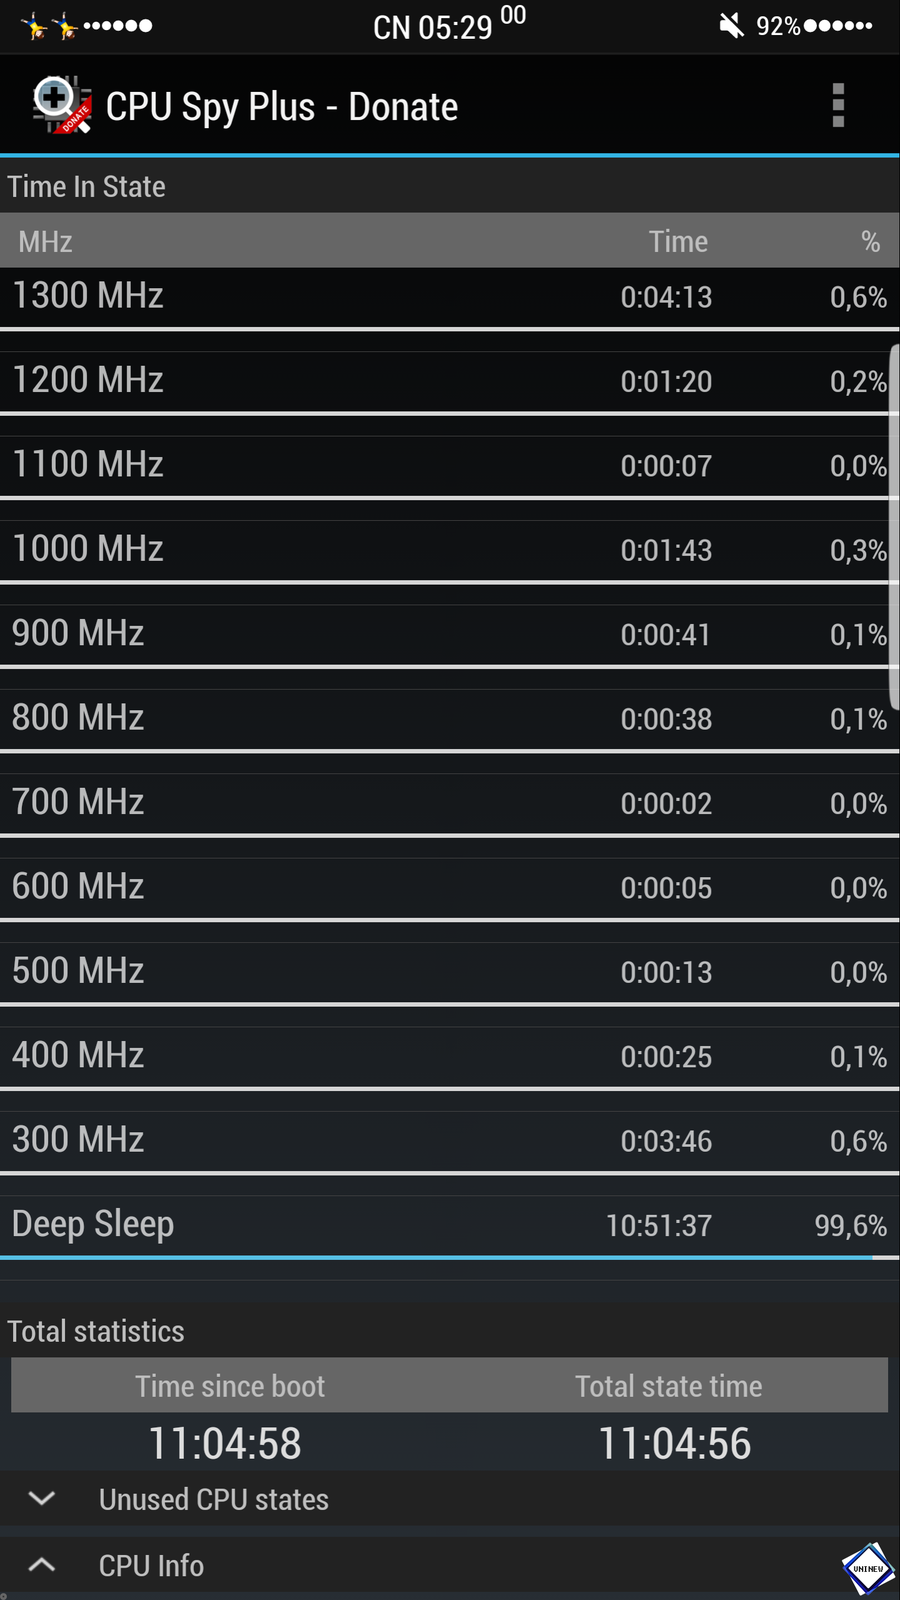This screenshot has height=1600, width=900.
Task: Open the three-dot overflow menu
Action: (838, 105)
